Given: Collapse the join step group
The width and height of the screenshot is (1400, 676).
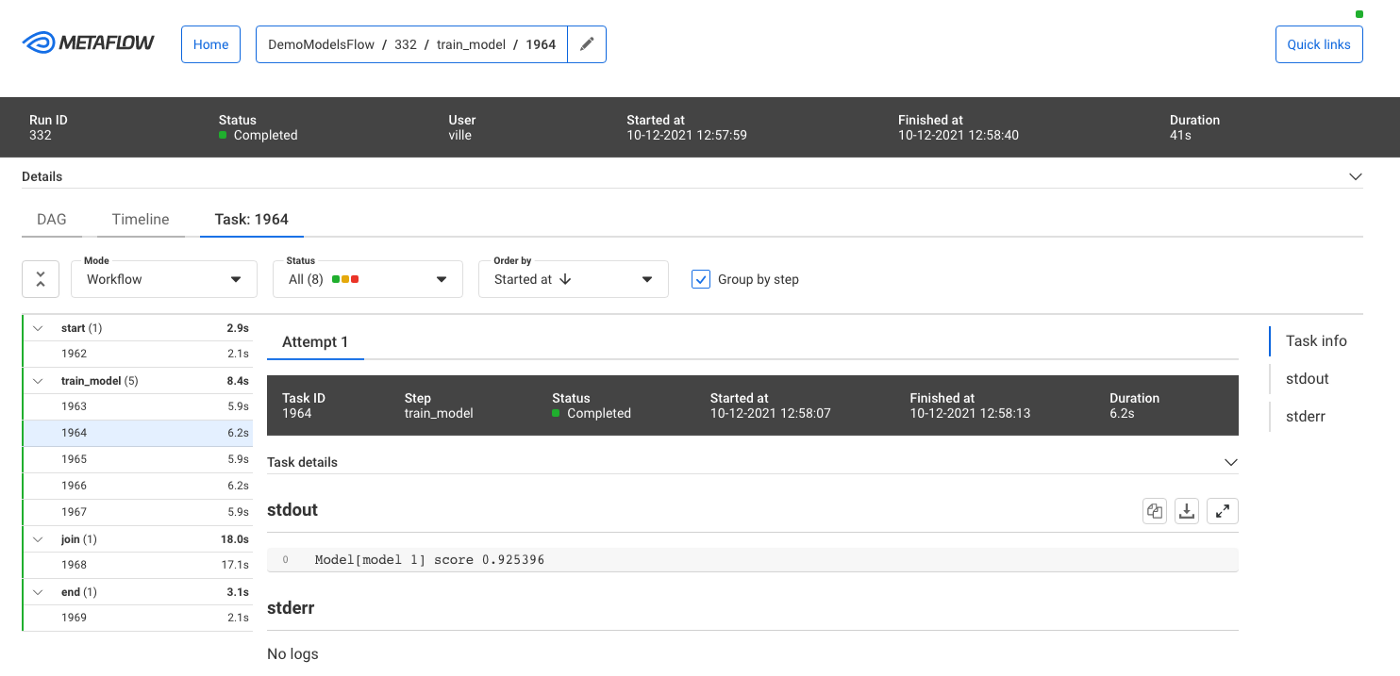Looking at the screenshot, I should coord(38,540).
